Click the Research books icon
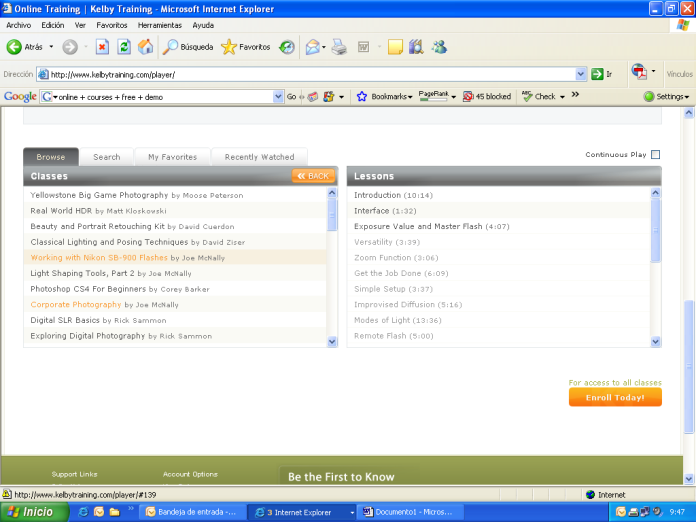Viewport: 696px width, 522px height. (x=416, y=47)
